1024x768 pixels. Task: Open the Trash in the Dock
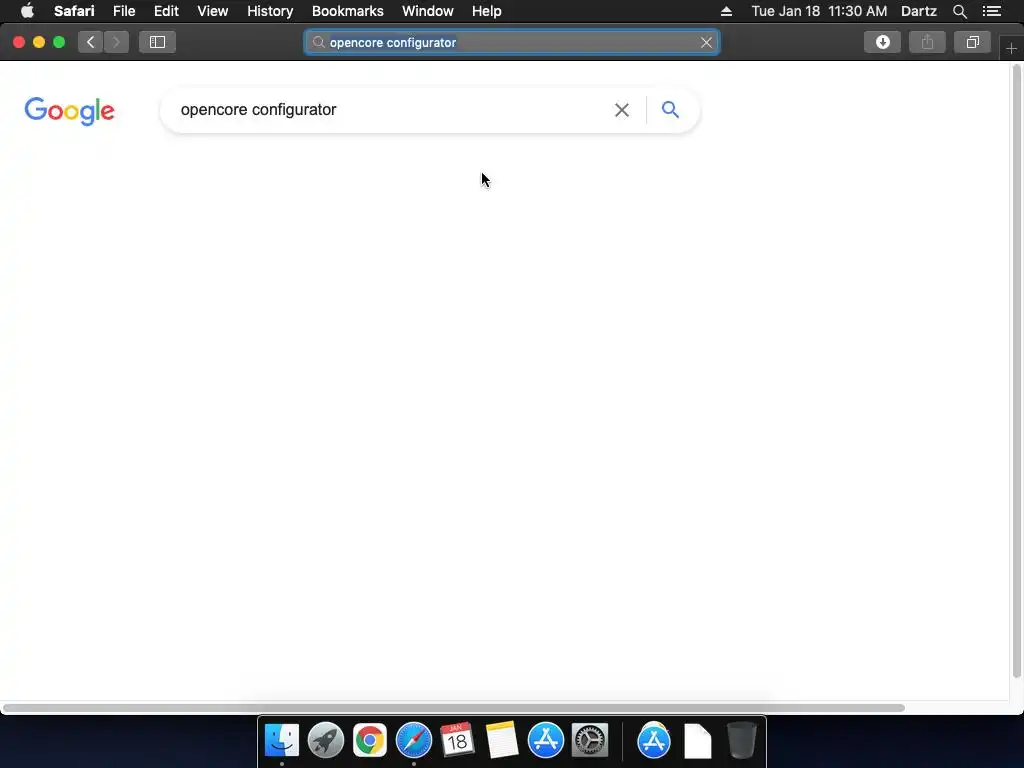pyautogui.click(x=741, y=741)
